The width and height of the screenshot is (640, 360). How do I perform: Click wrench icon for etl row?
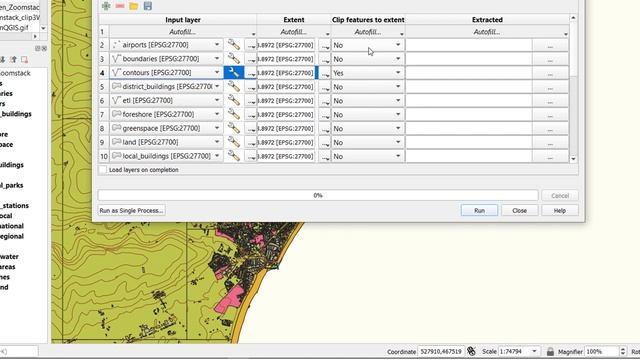pyautogui.click(x=234, y=100)
